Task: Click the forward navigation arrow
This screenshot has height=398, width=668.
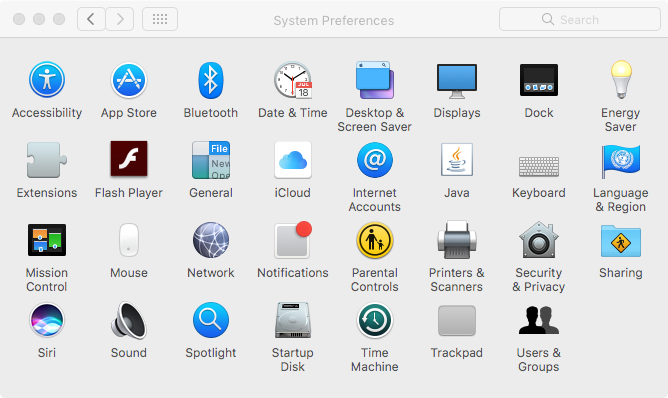Action: coord(120,19)
